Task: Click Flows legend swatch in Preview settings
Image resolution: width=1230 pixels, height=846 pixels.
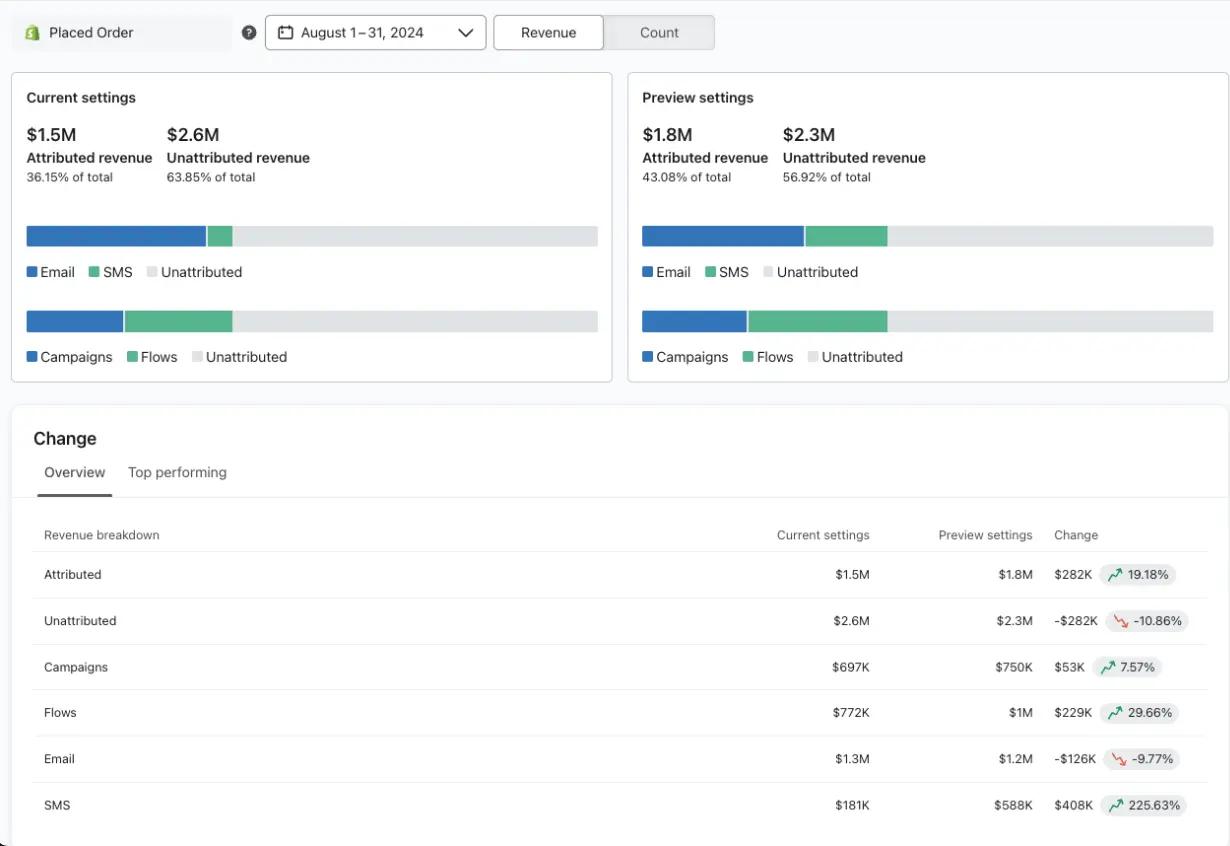Action: pyautogui.click(x=748, y=357)
